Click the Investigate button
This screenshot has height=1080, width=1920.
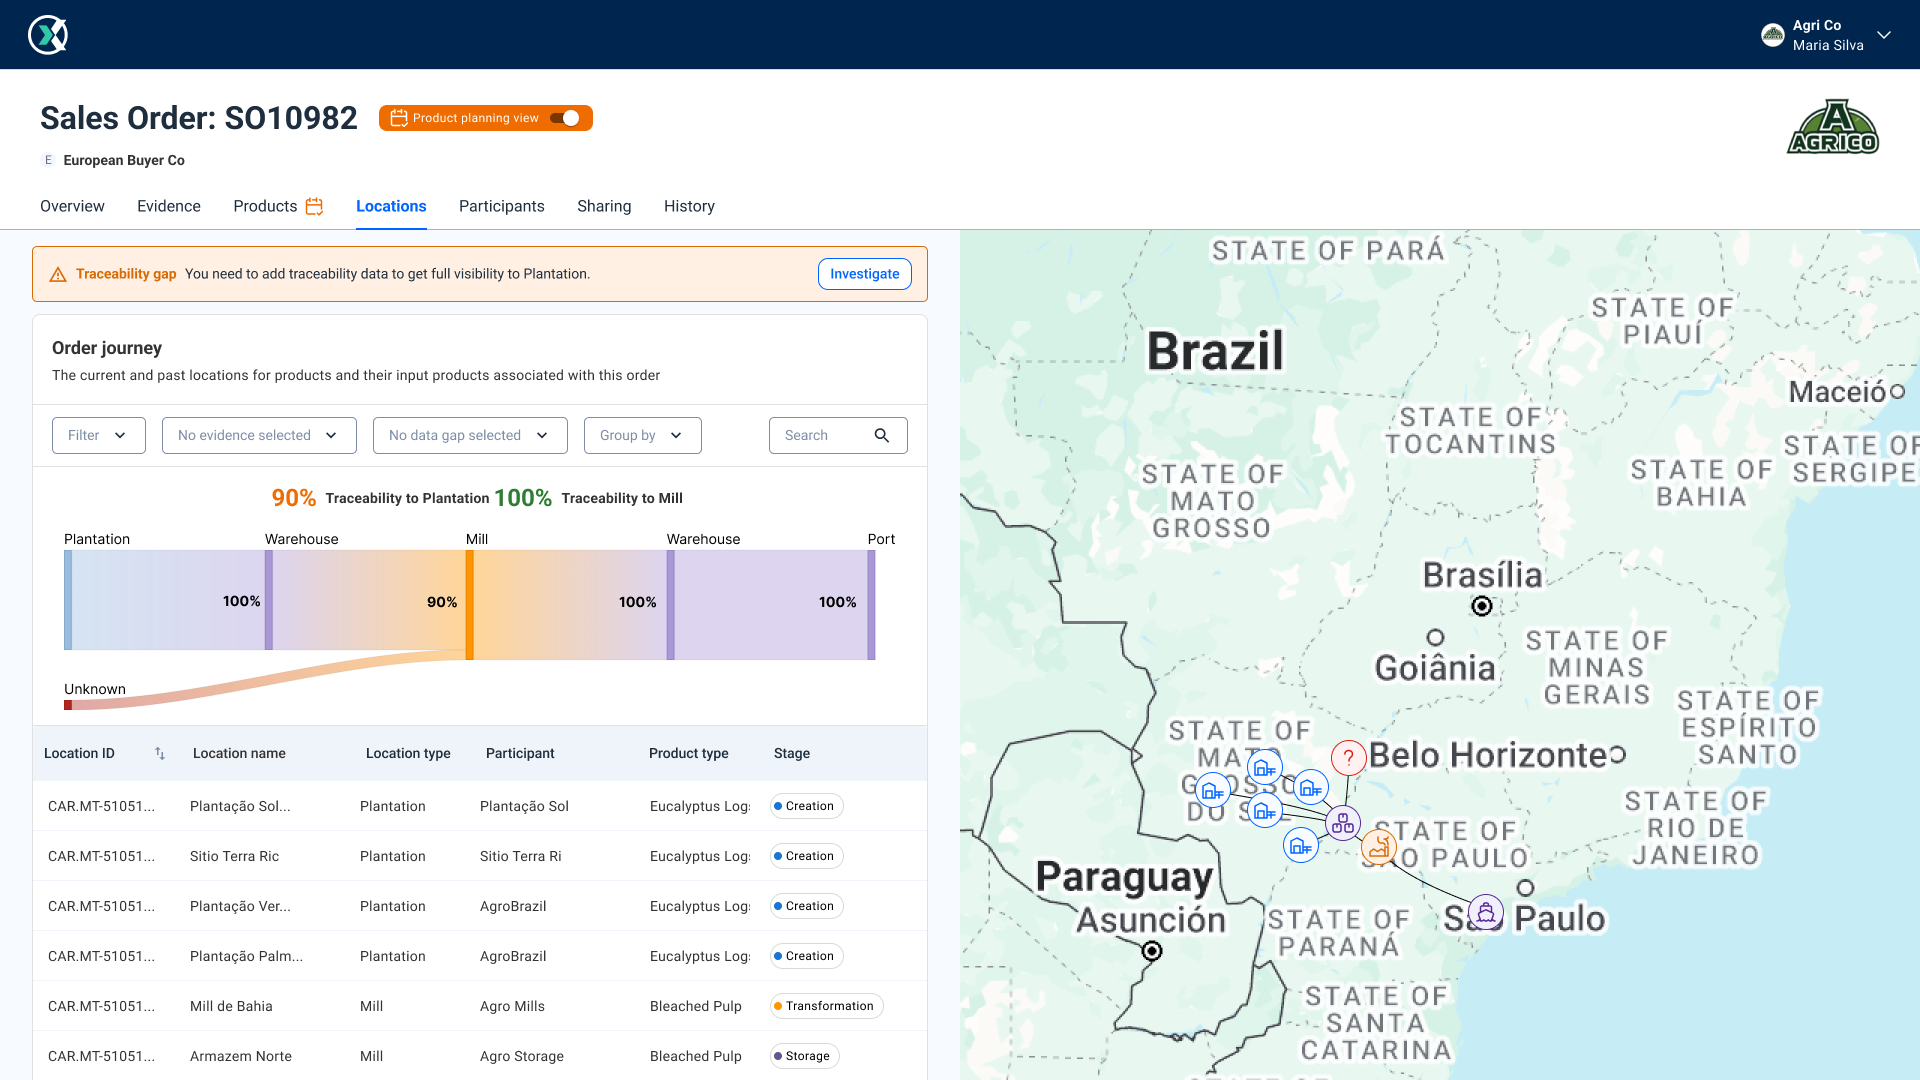coord(864,274)
